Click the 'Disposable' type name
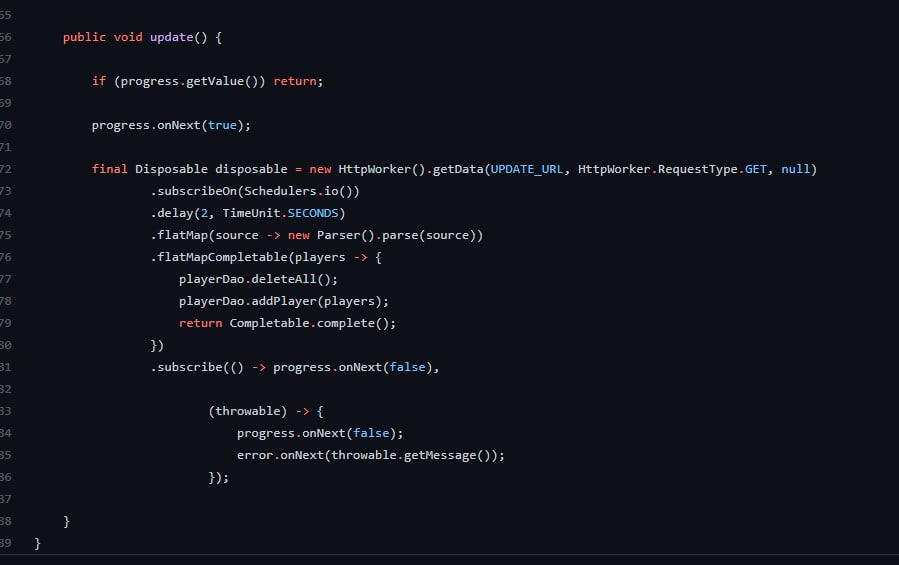 click(x=171, y=169)
